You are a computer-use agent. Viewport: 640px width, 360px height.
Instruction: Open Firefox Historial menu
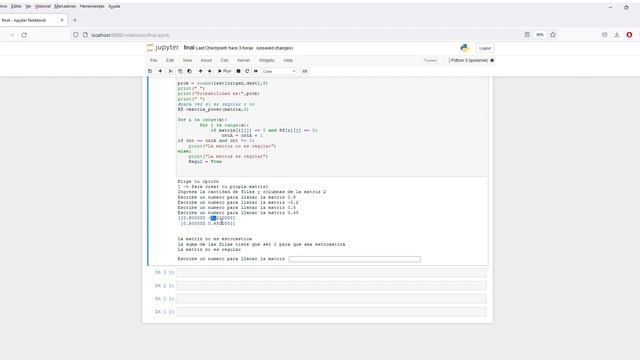(43, 6)
